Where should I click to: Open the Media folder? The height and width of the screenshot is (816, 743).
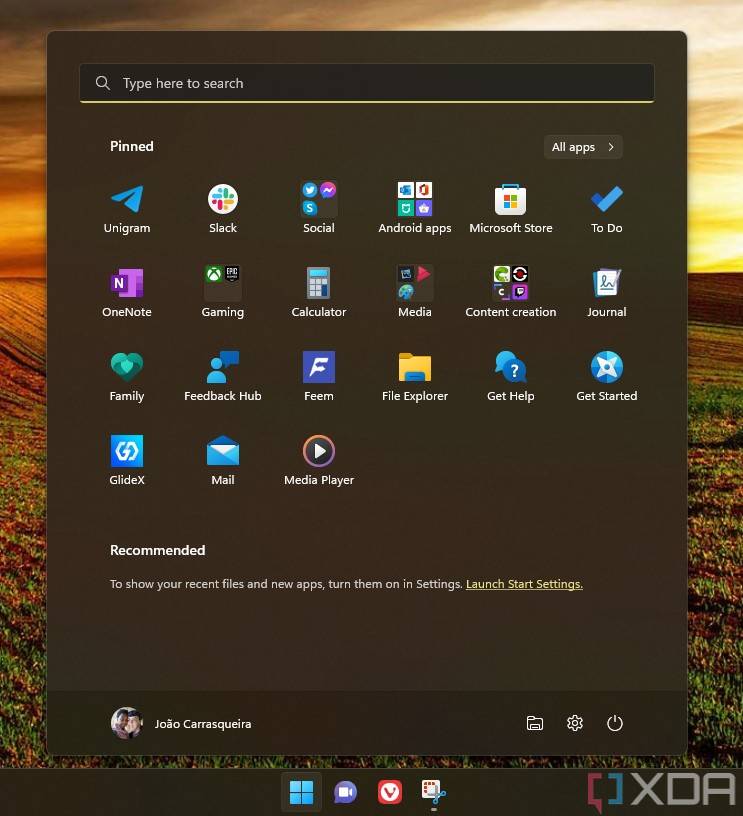[415, 292]
